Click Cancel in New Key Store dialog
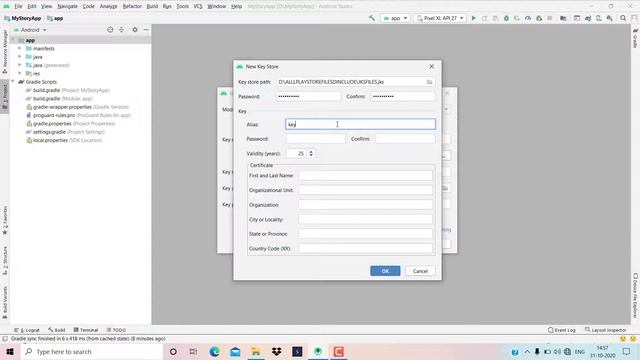Image resolution: width=640 pixels, height=360 pixels. tap(420, 271)
